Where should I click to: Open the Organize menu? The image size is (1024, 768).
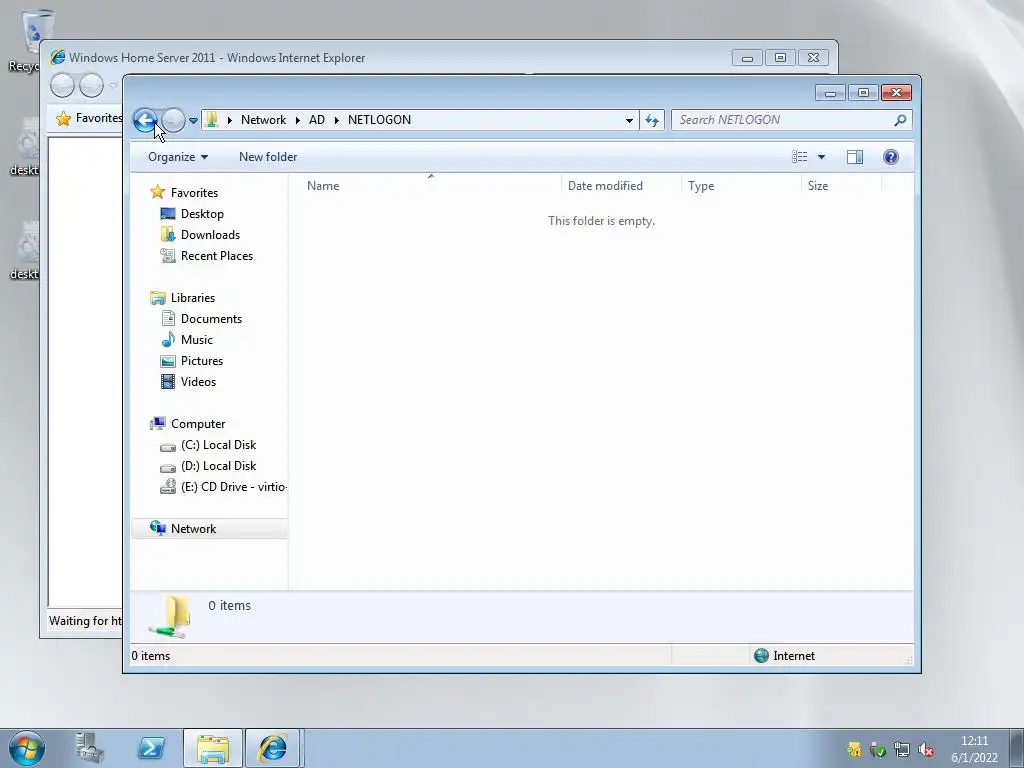tap(178, 157)
